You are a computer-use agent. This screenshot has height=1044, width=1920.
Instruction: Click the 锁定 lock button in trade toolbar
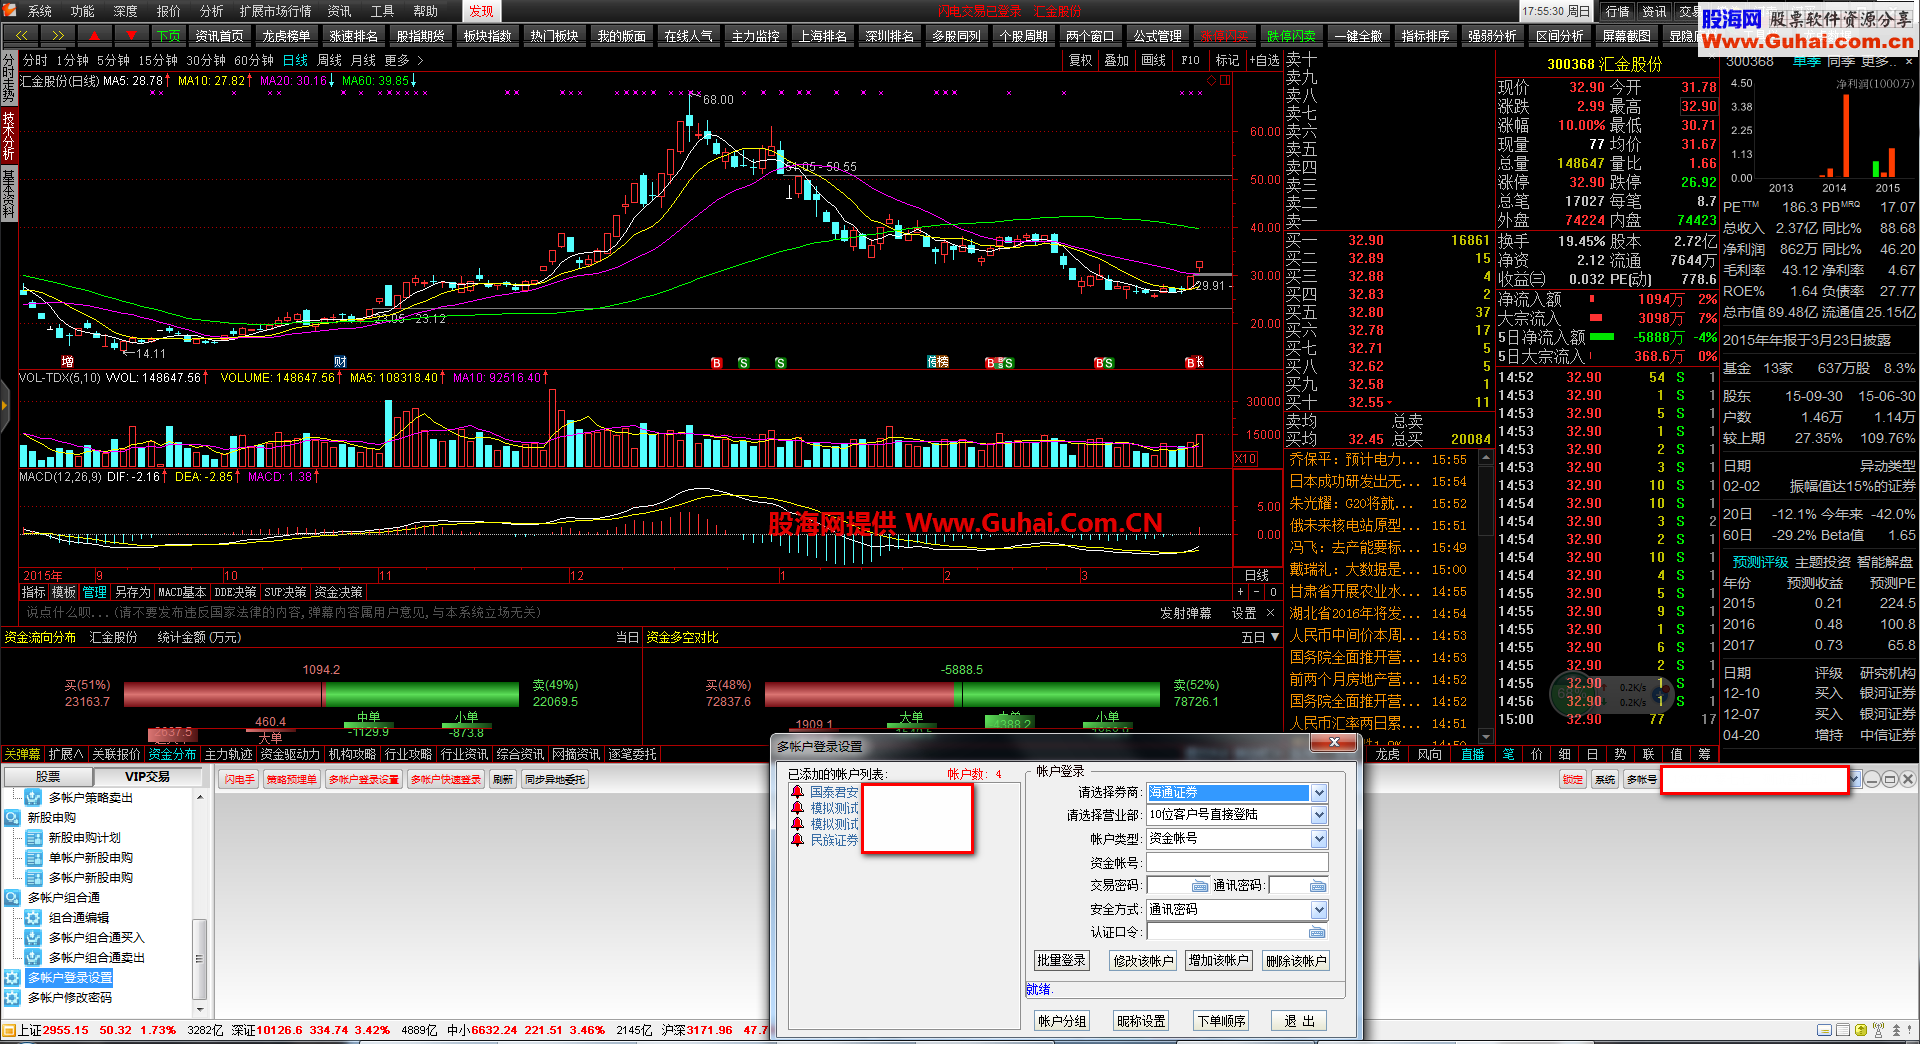click(x=1573, y=779)
